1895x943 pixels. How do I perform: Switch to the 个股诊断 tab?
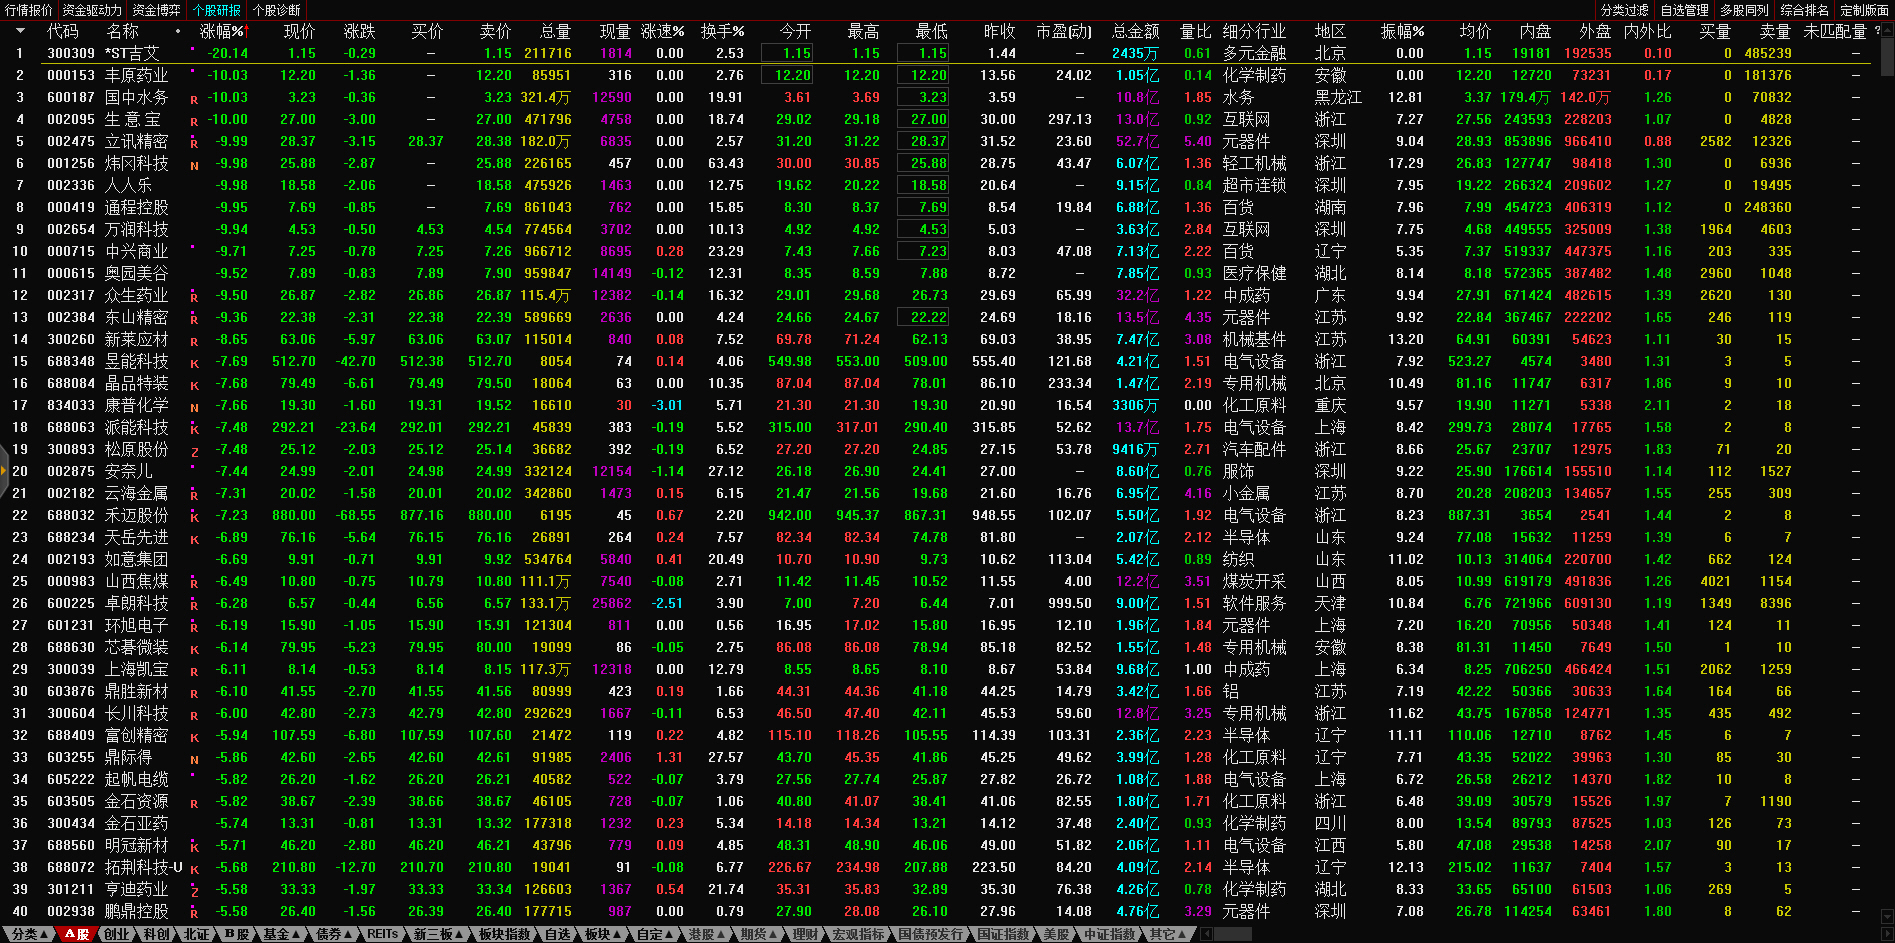tap(276, 10)
